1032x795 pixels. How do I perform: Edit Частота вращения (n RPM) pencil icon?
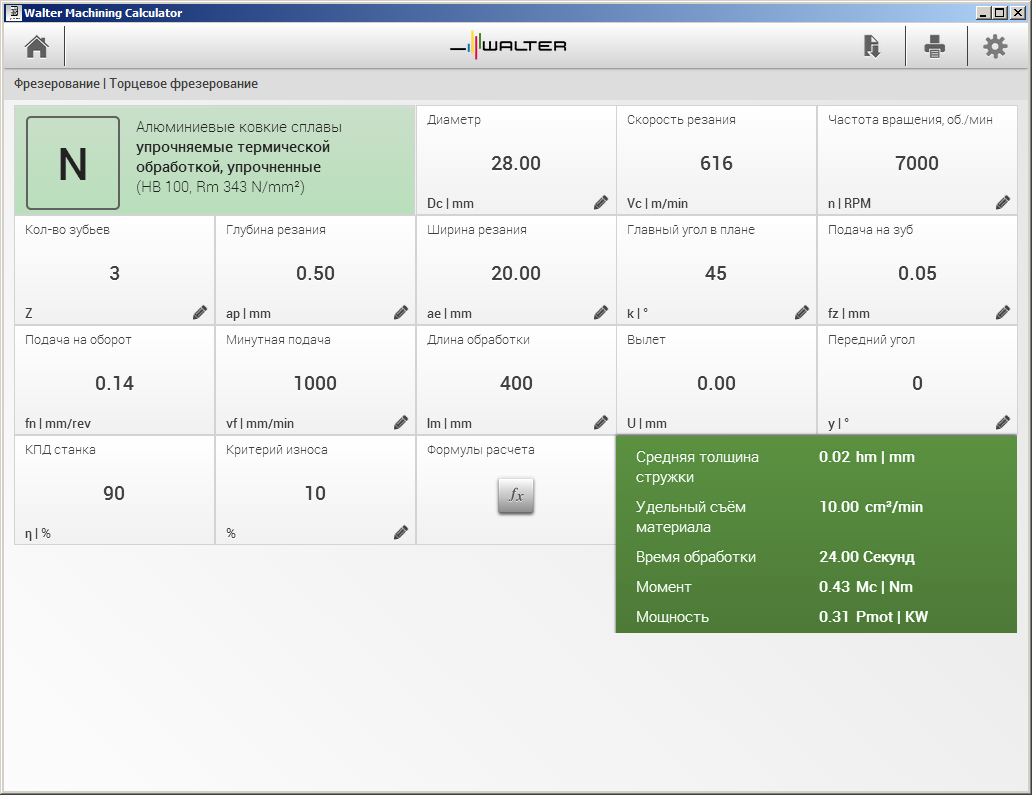coord(1002,203)
